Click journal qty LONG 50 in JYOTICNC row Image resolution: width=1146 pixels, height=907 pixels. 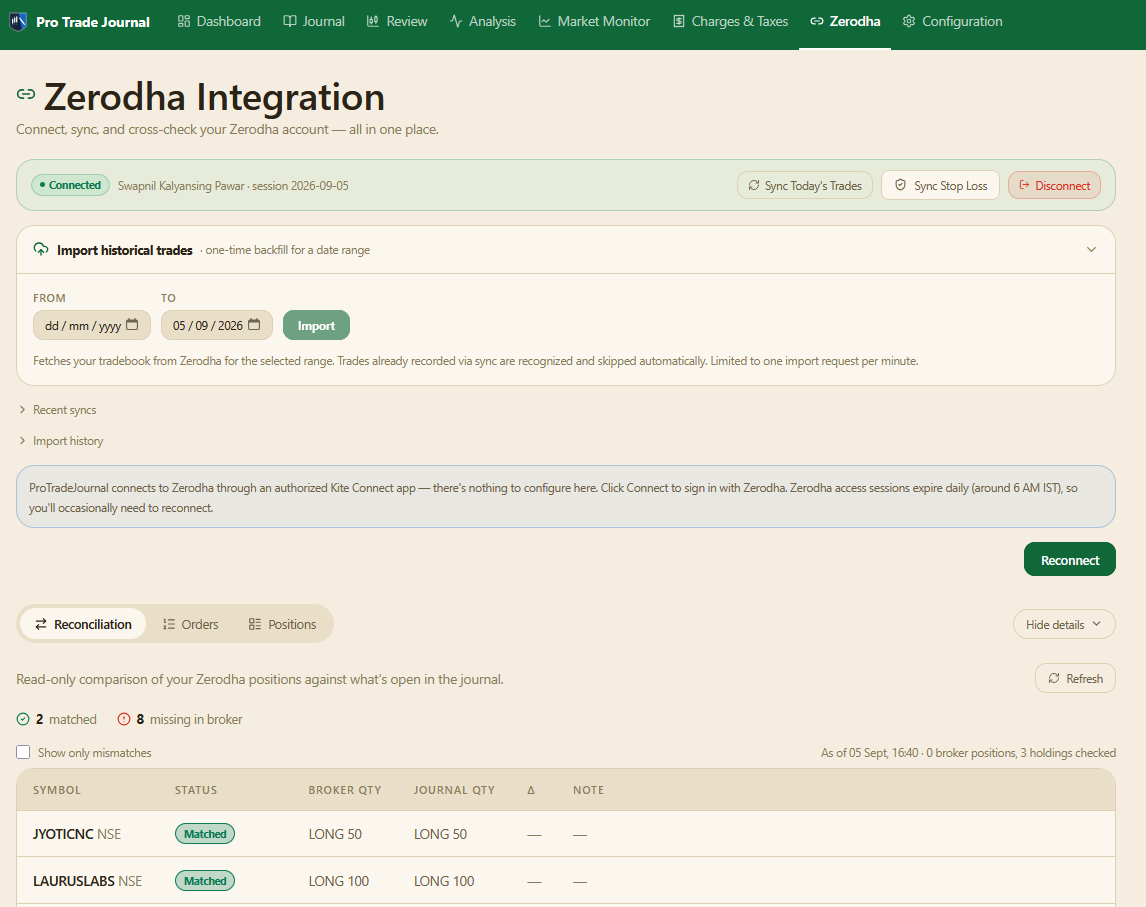click(x=440, y=834)
